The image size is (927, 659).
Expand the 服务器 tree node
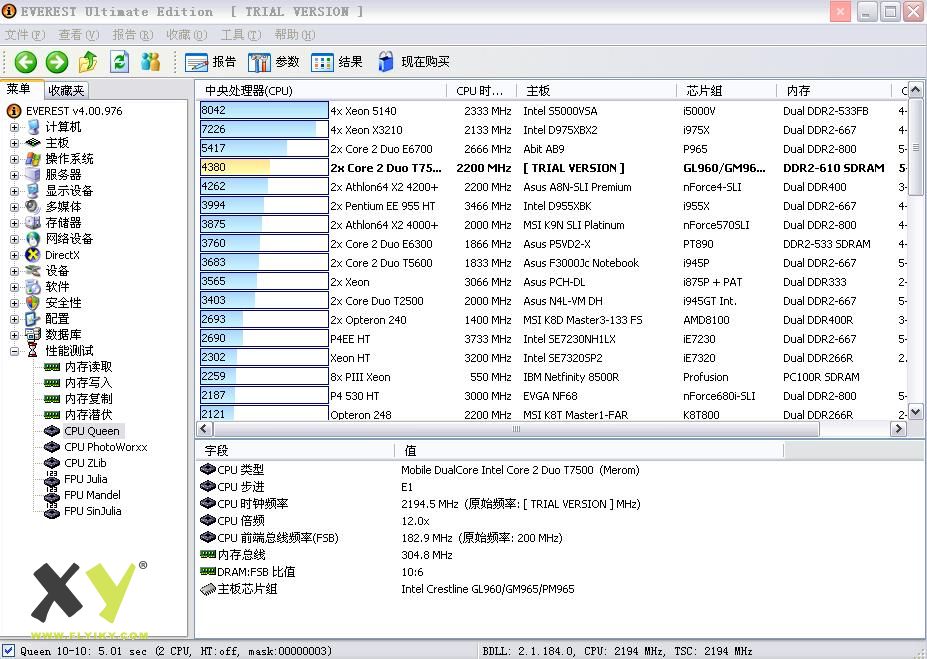14,175
